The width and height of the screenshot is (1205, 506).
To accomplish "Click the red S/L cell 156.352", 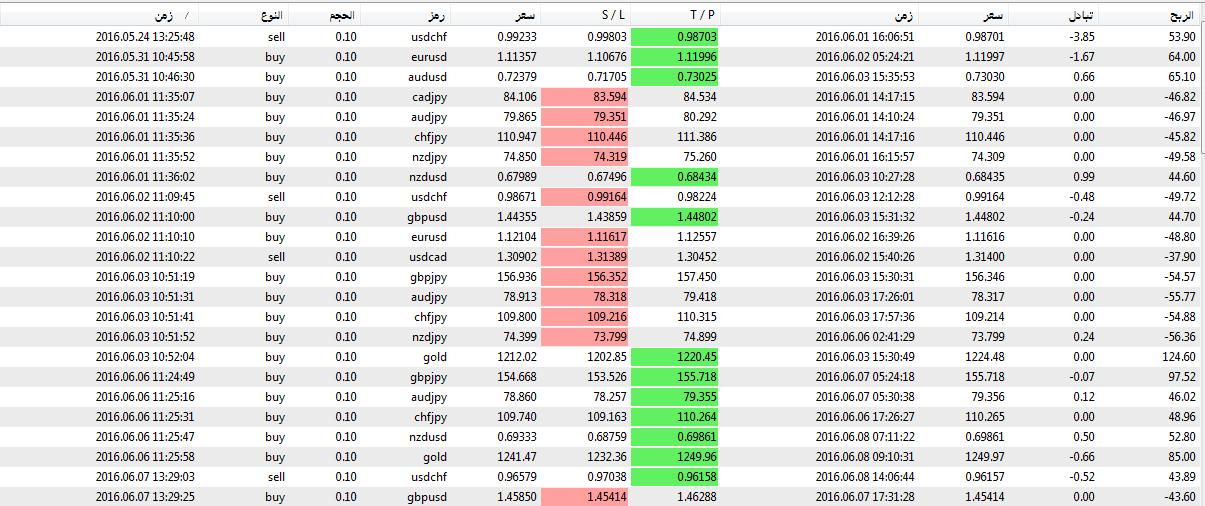I will click(x=584, y=277).
